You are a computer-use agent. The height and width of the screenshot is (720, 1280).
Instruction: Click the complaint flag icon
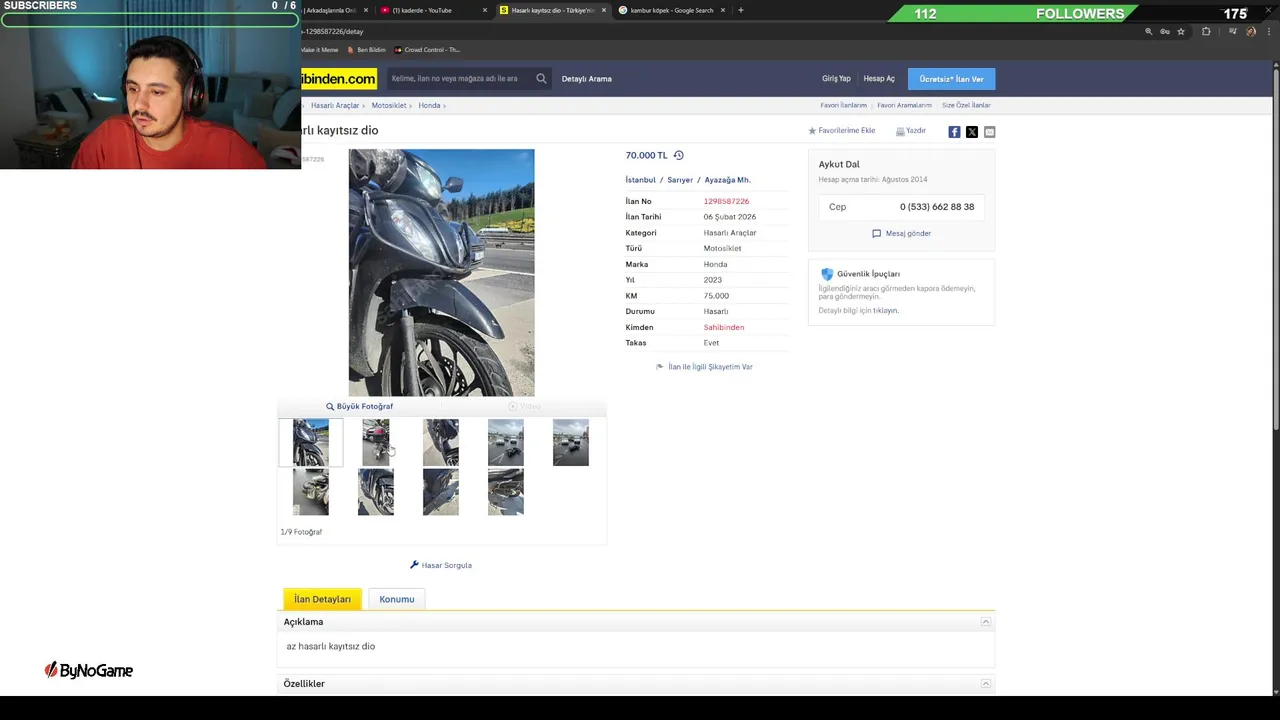[x=659, y=367]
